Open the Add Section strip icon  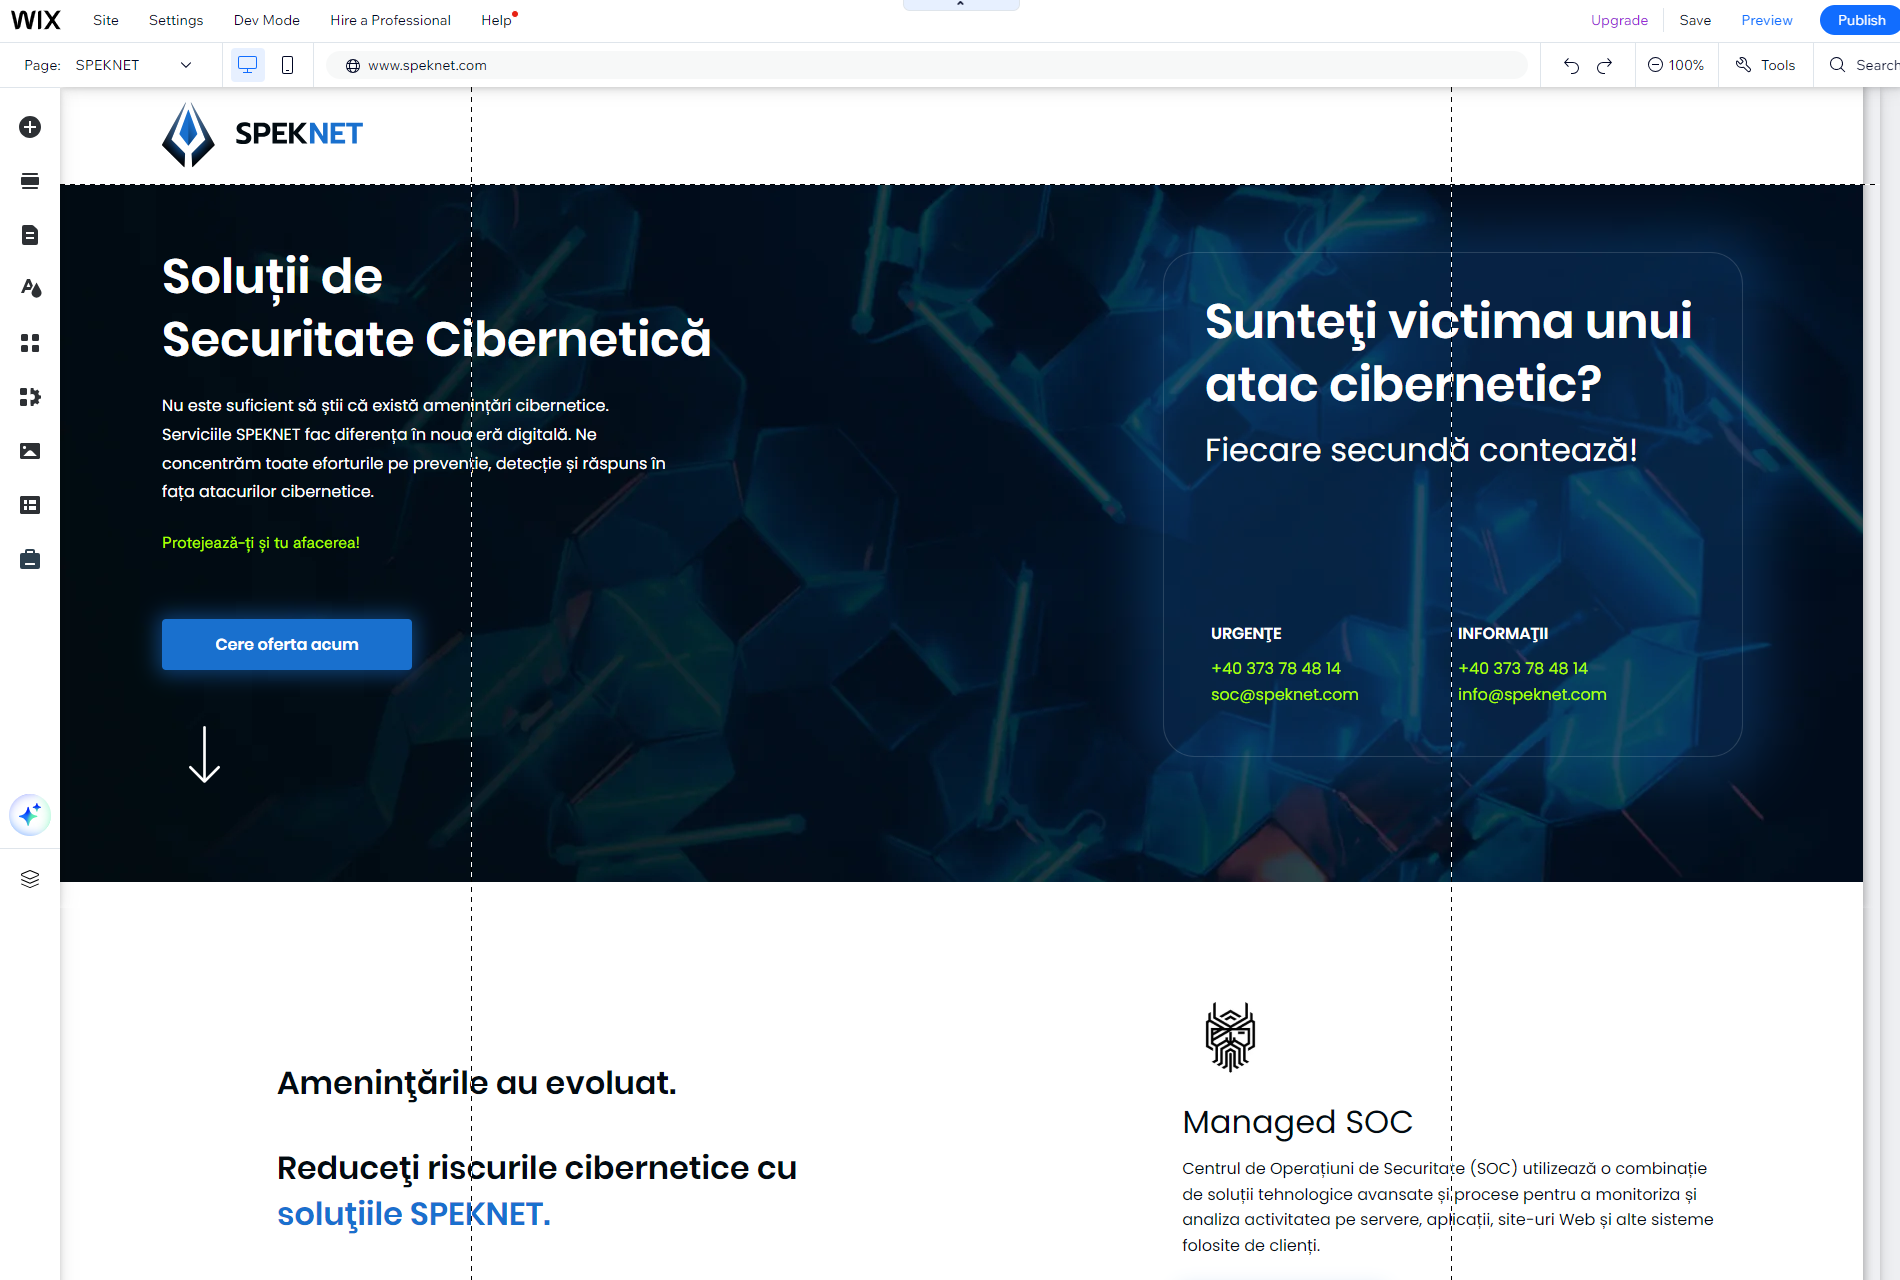point(30,181)
